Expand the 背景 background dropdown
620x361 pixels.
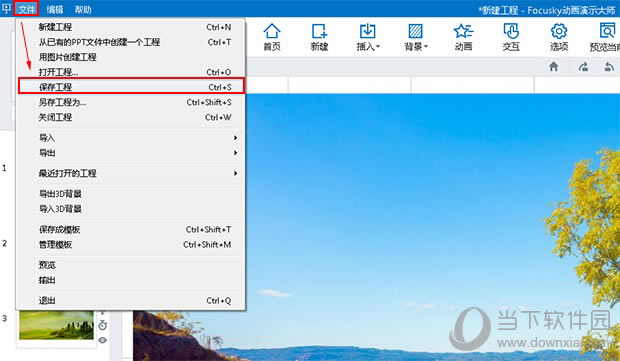[416, 37]
